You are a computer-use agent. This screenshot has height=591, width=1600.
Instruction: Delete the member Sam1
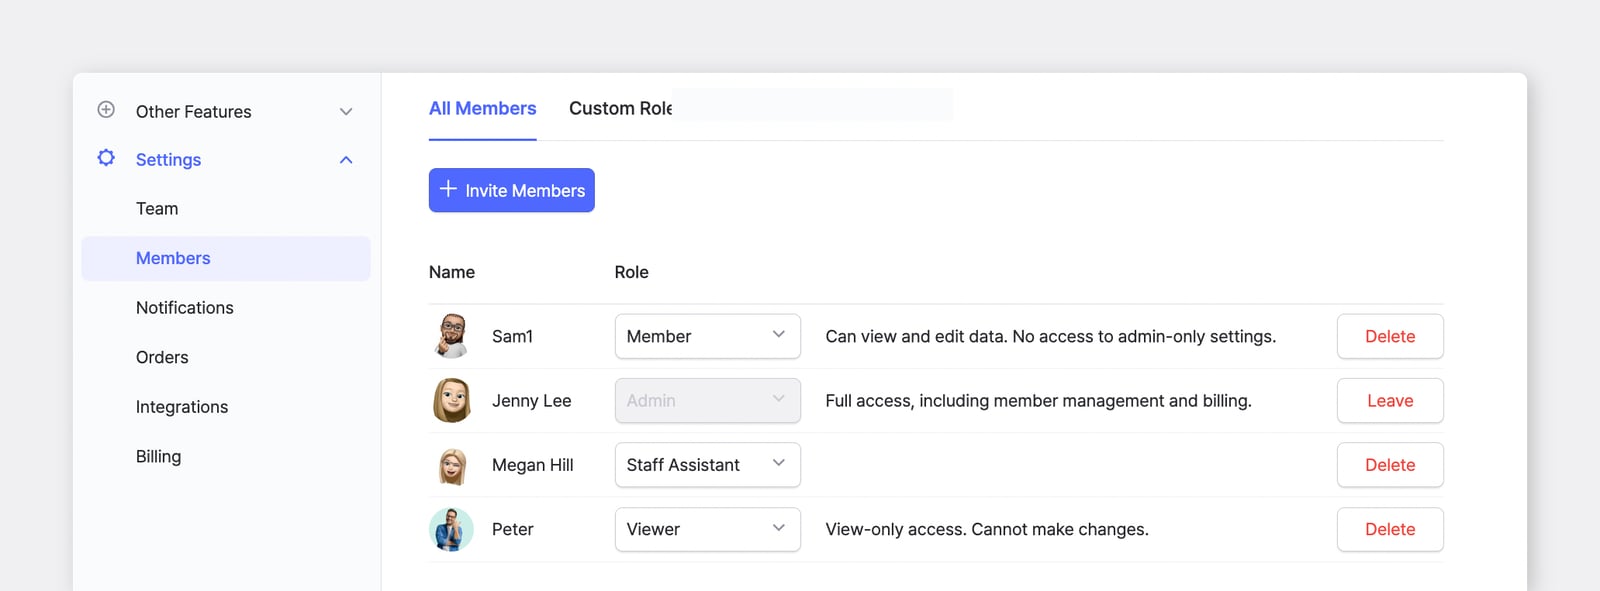1390,336
